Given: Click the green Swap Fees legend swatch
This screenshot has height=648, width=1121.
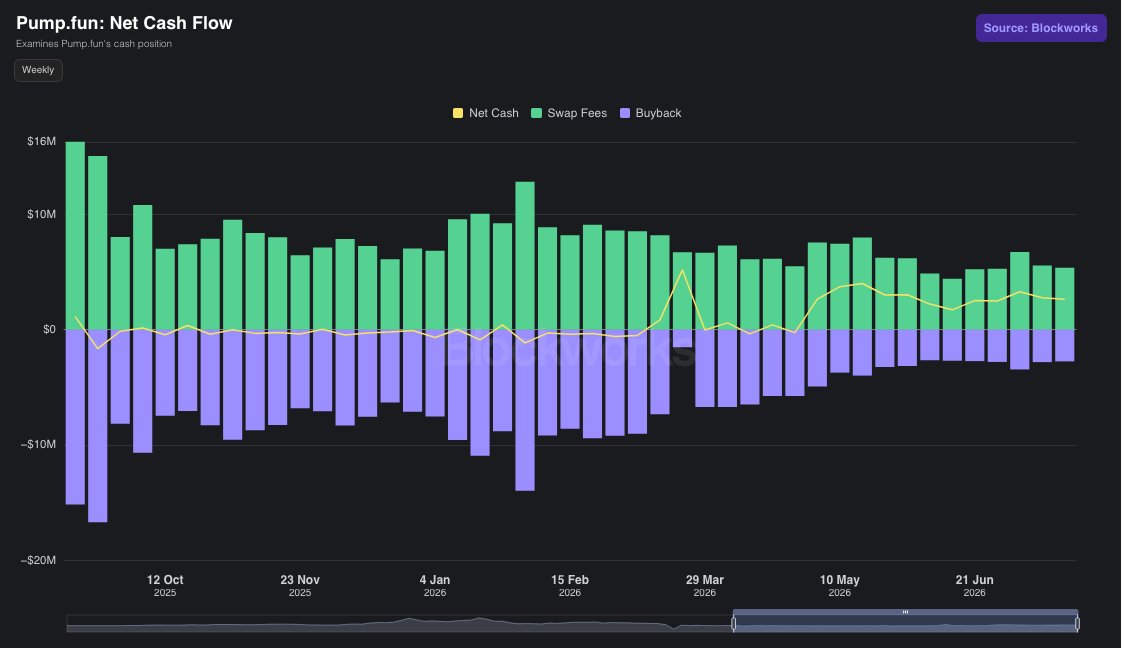Looking at the screenshot, I should pos(537,113).
